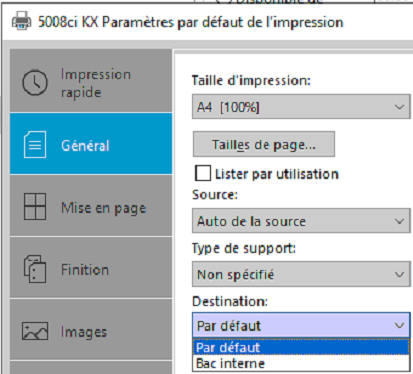Collapse the Destination Par défaut combo box
The height and width of the screenshot is (374, 413).
[x=301, y=325]
